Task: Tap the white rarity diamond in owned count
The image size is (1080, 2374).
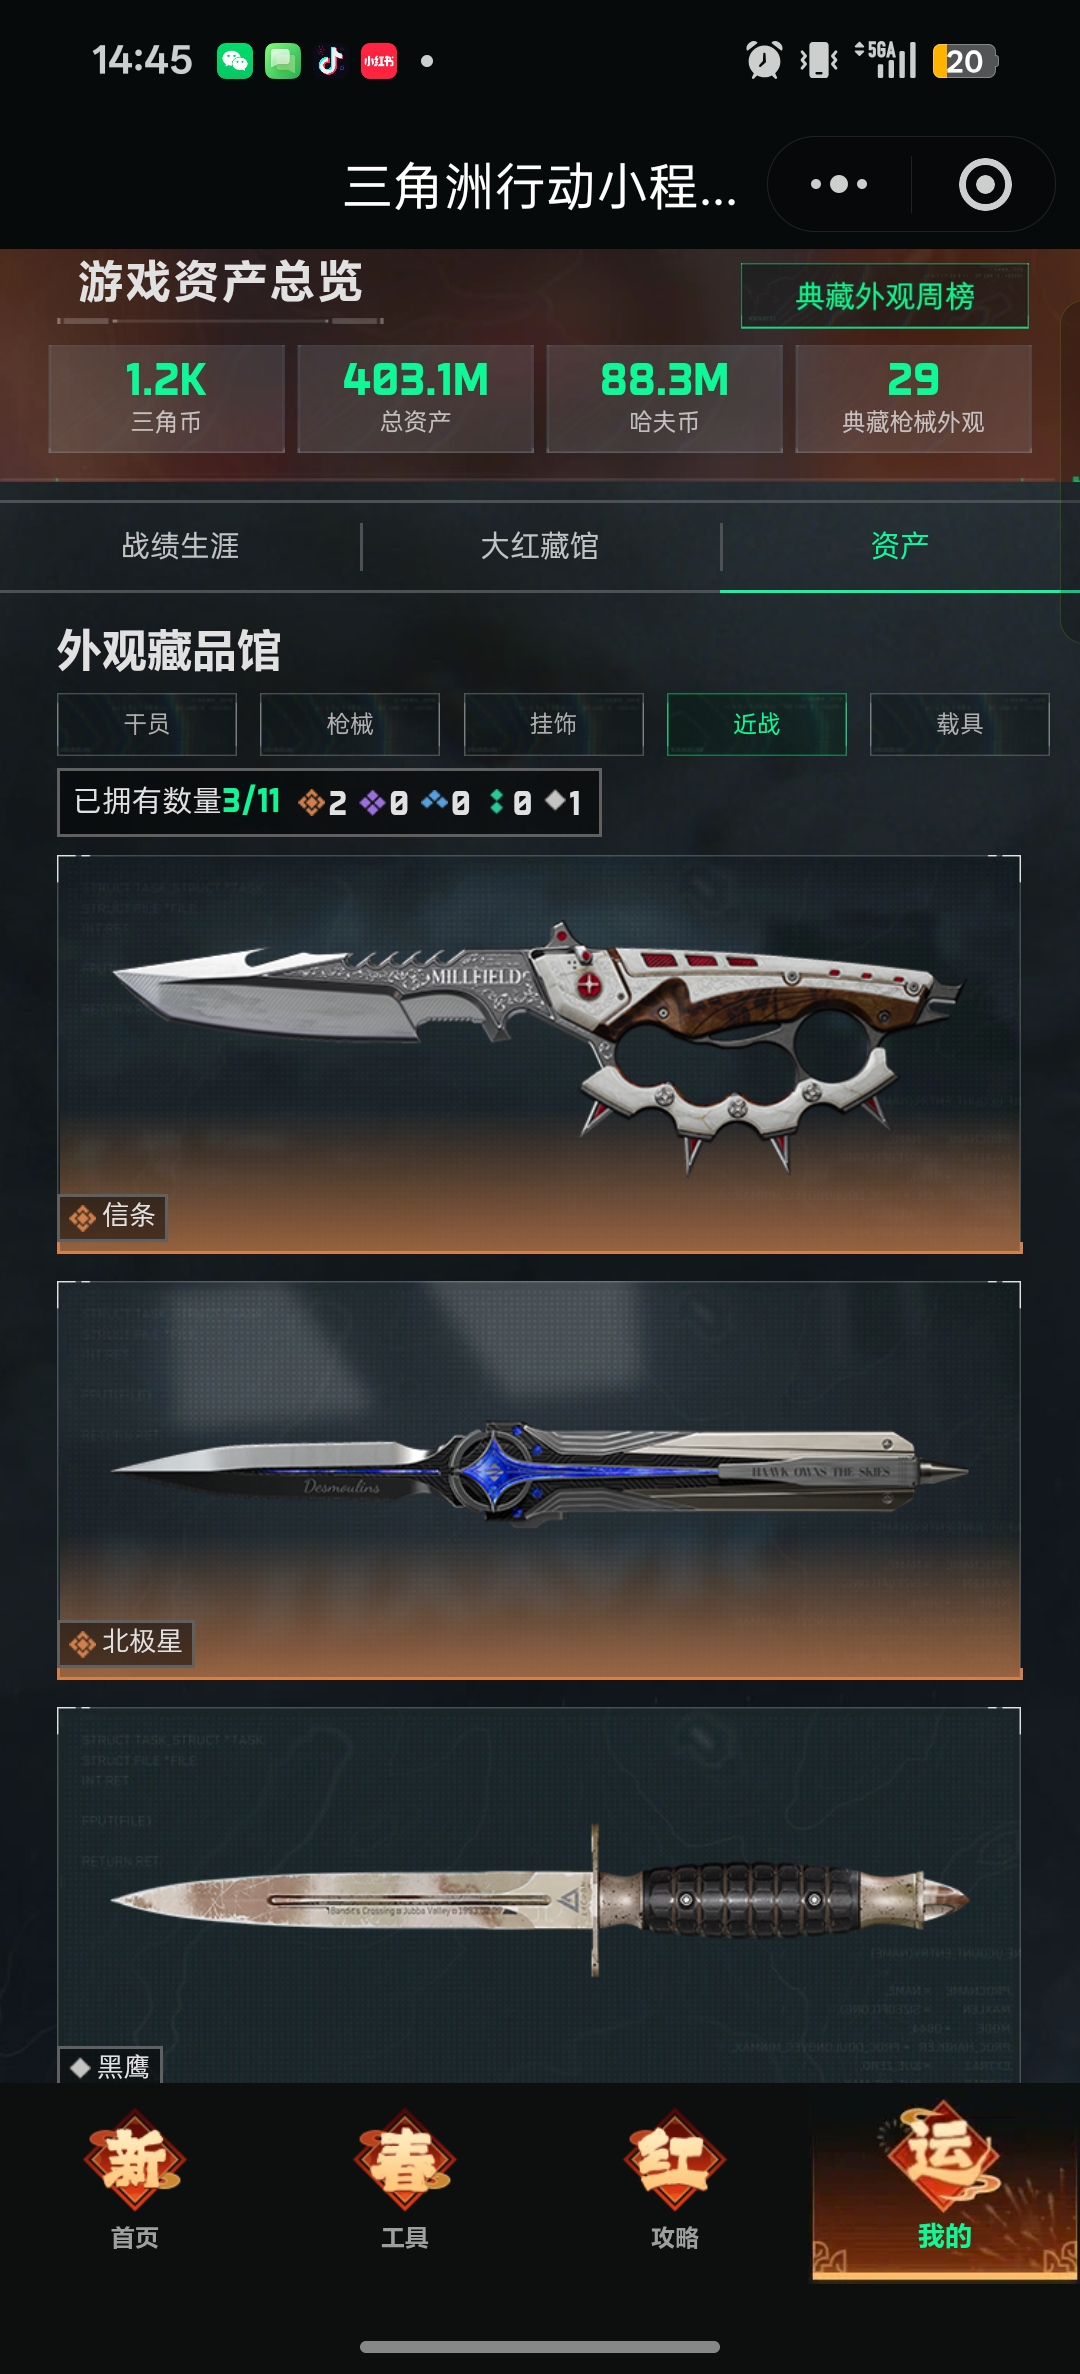Action: [x=555, y=801]
